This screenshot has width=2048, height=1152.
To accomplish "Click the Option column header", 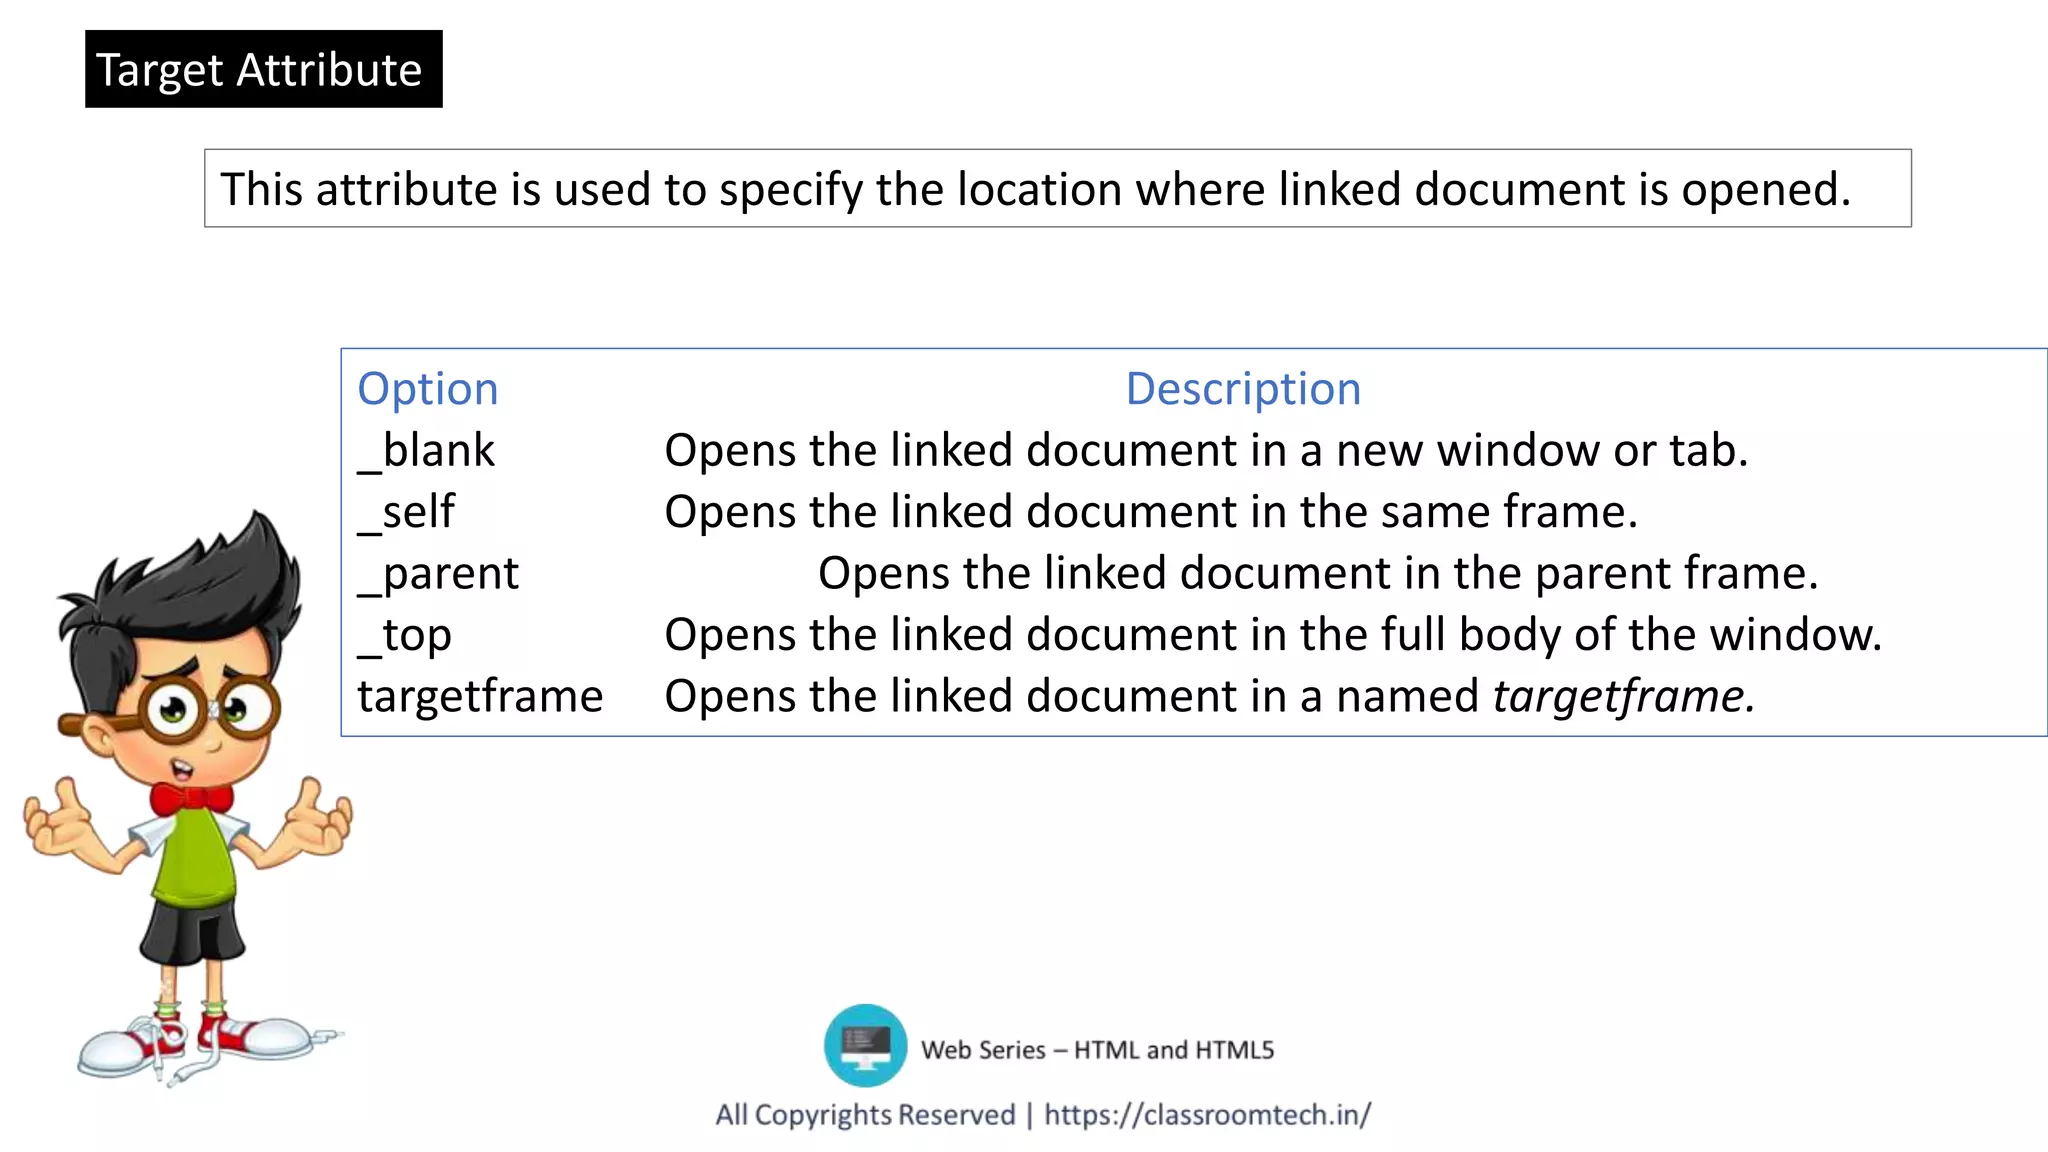I will click(428, 389).
